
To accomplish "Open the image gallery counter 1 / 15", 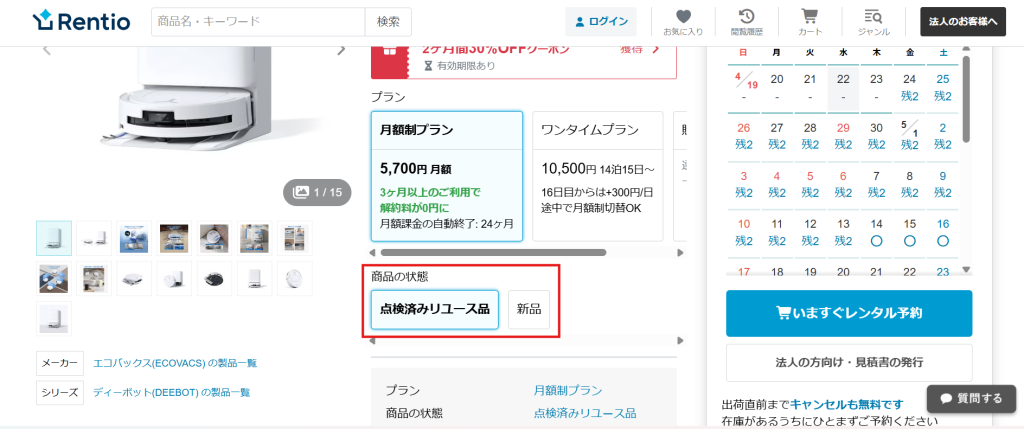I will pyautogui.click(x=317, y=192).
